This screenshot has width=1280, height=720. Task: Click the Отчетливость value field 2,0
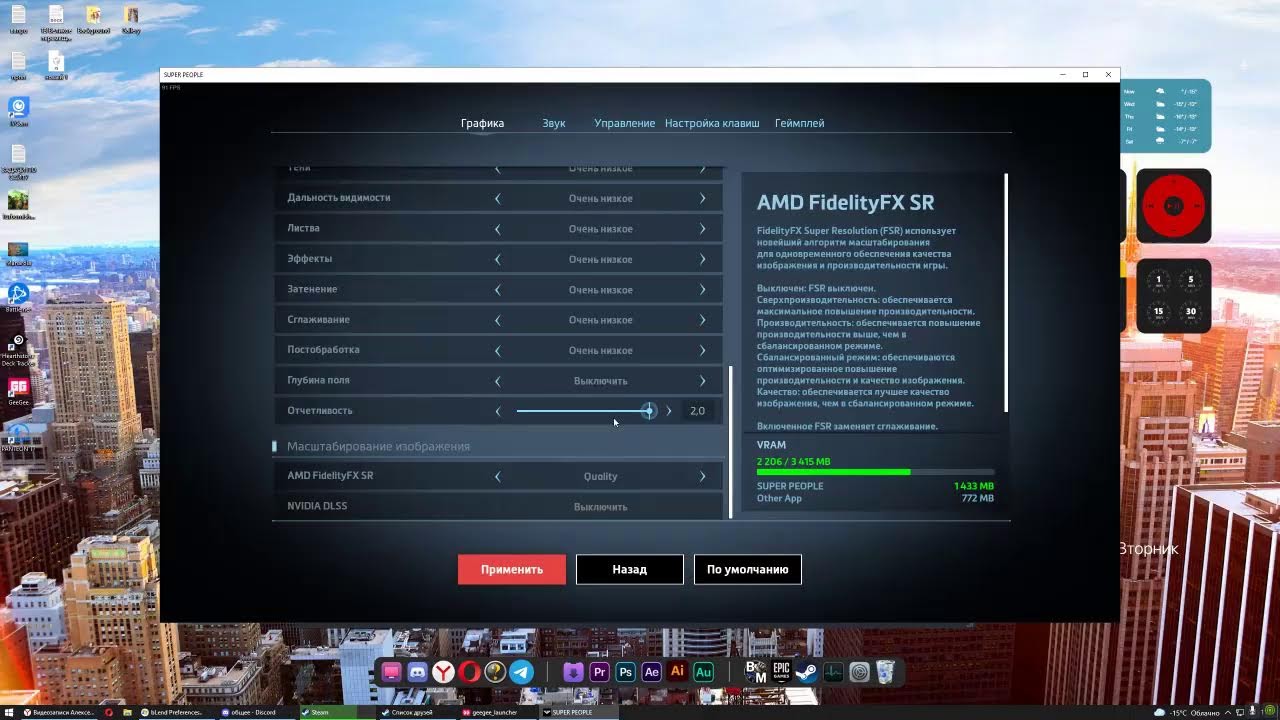pyautogui.click(x=698, y=411)
